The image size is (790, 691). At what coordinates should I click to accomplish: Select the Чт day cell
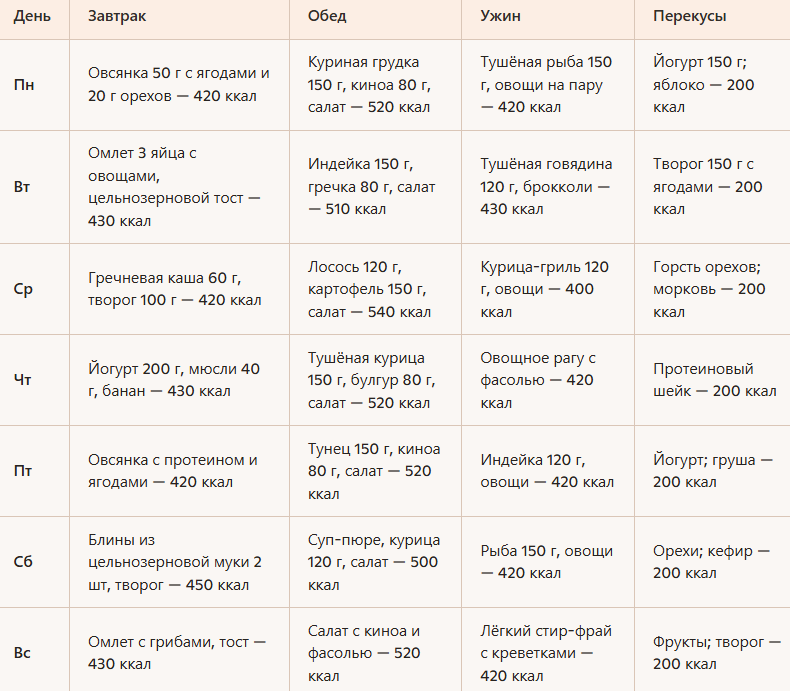point(34,380)
